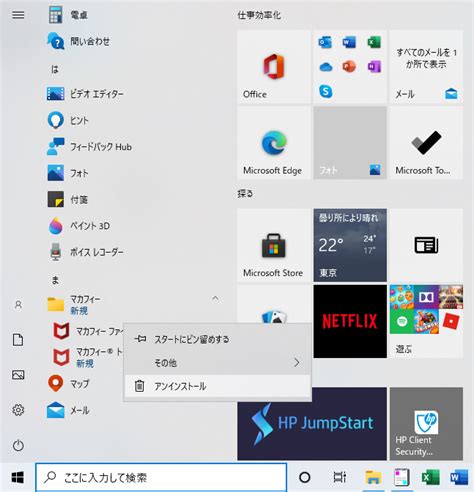Open the 遊ぶ games folder tile
Image resolution: width=474 pixels, height=492 pixels.
(x=426, y=321)
